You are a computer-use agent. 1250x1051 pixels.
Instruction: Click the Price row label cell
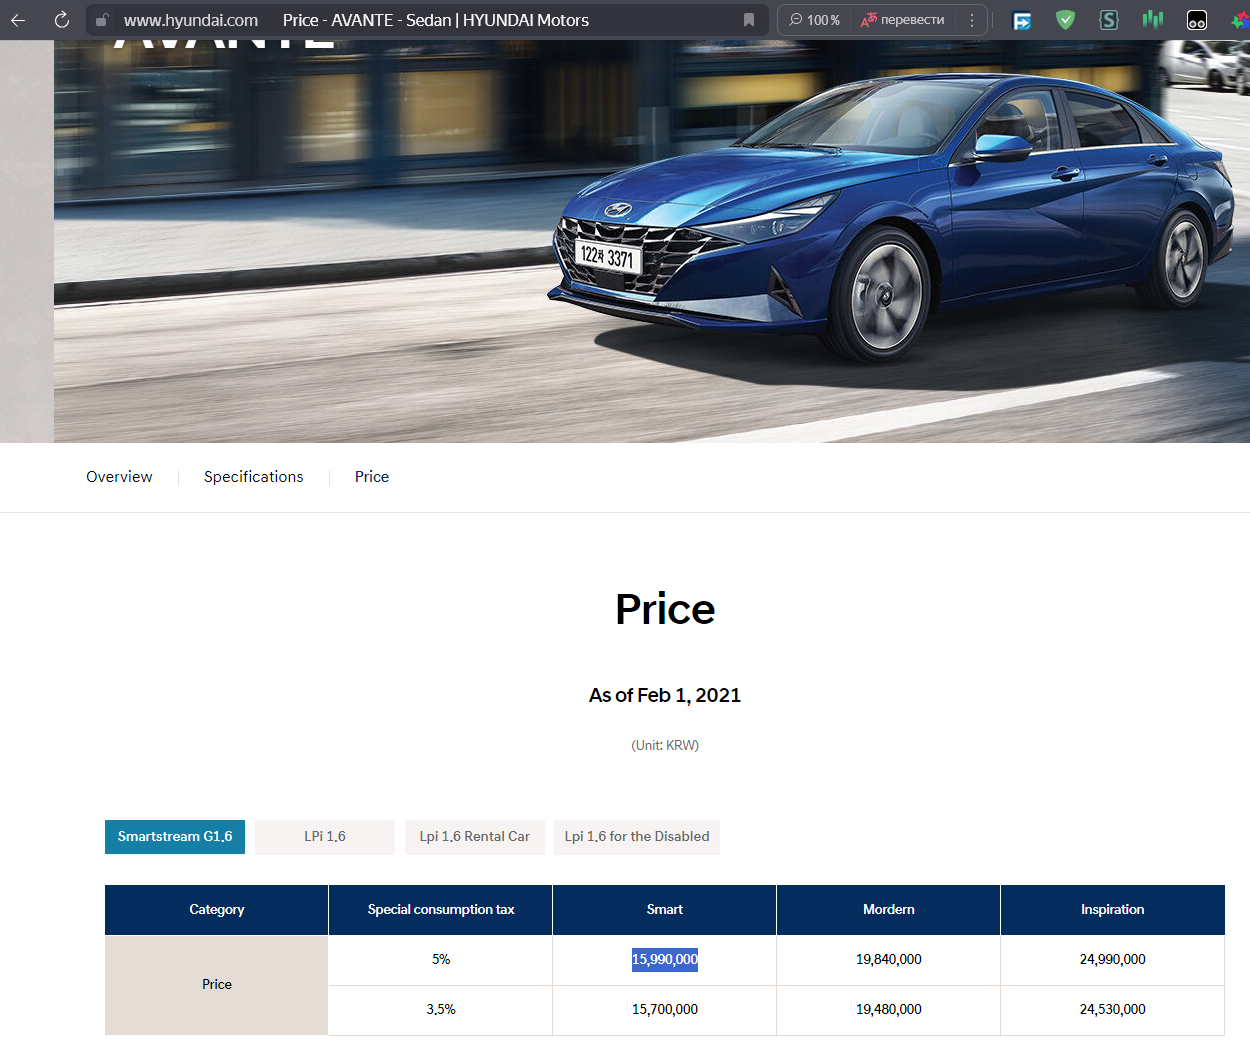click(217, 985)
